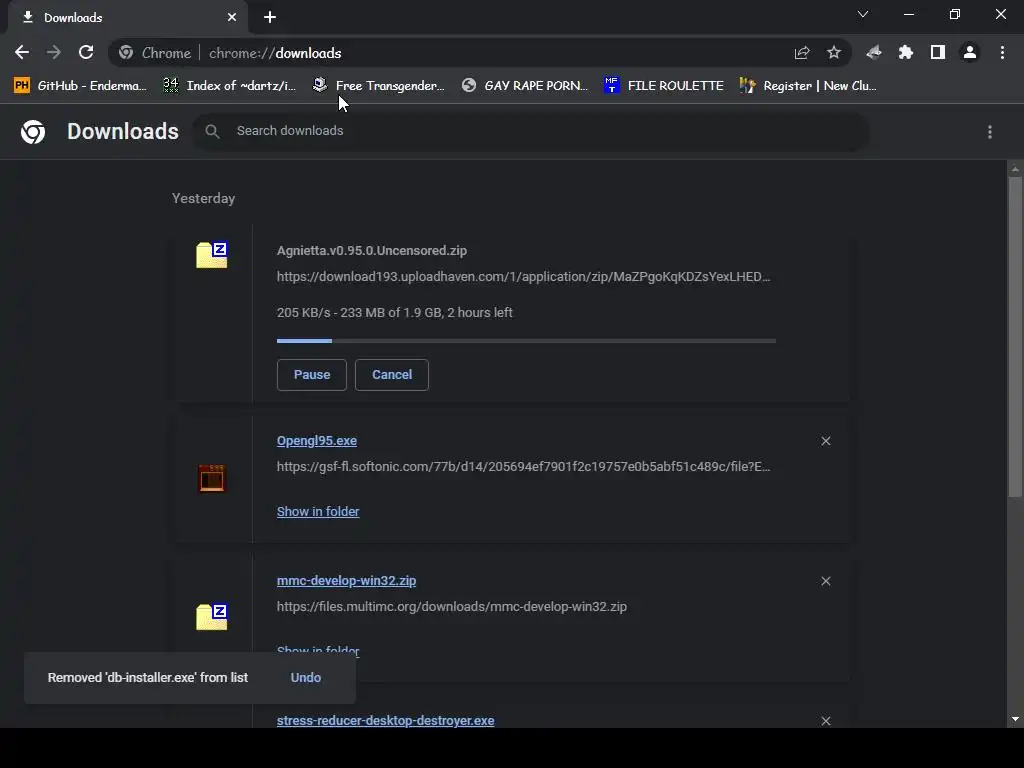Click the forward navigation arrow
Screen dimensions: 1024x768
tap(54, 53)
